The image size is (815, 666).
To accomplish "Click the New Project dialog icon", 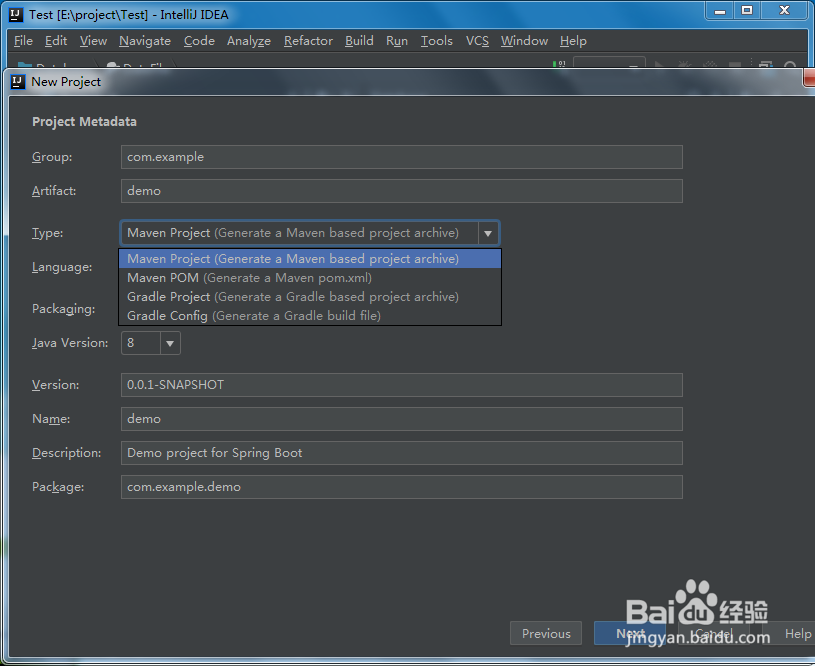I will click(x=18, y=82).
